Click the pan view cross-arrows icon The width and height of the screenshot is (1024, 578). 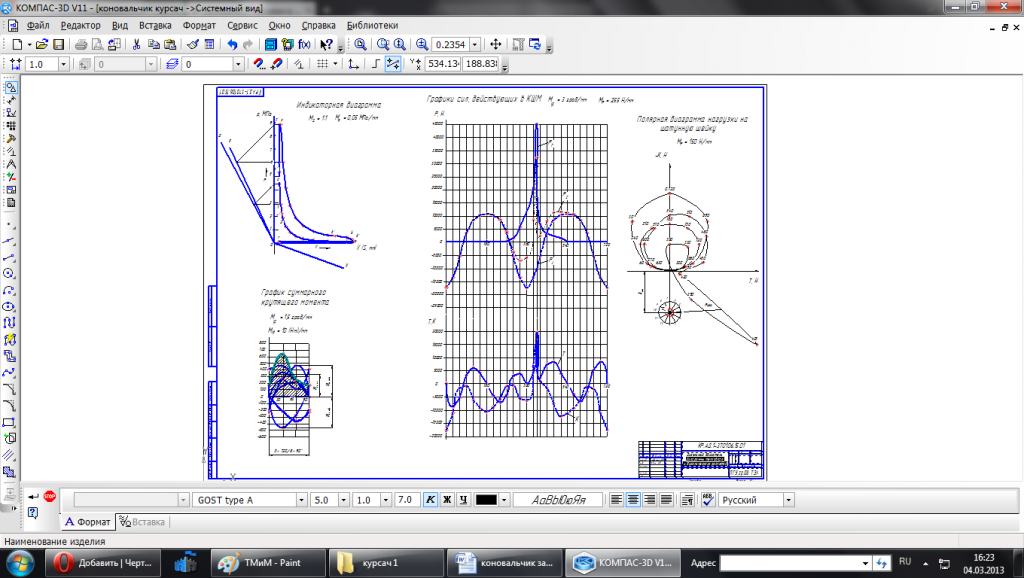click(496, 44)
